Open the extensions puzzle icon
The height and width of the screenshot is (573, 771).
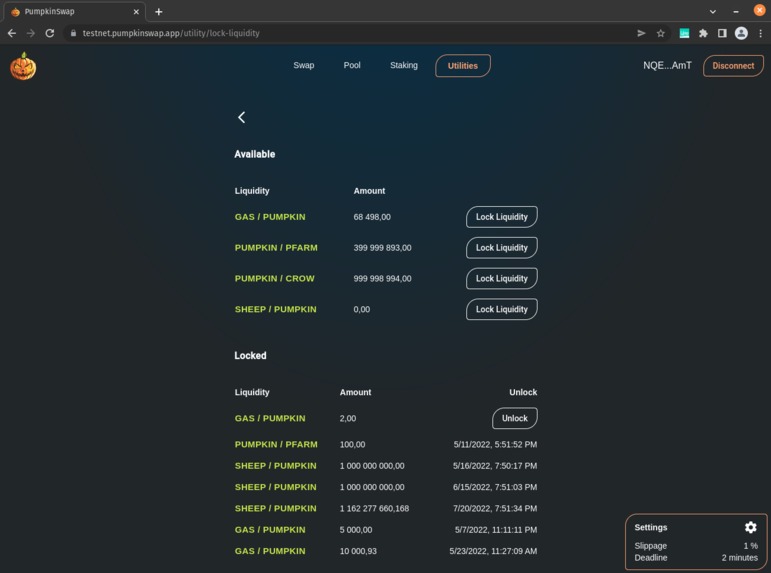click(703, 33)
